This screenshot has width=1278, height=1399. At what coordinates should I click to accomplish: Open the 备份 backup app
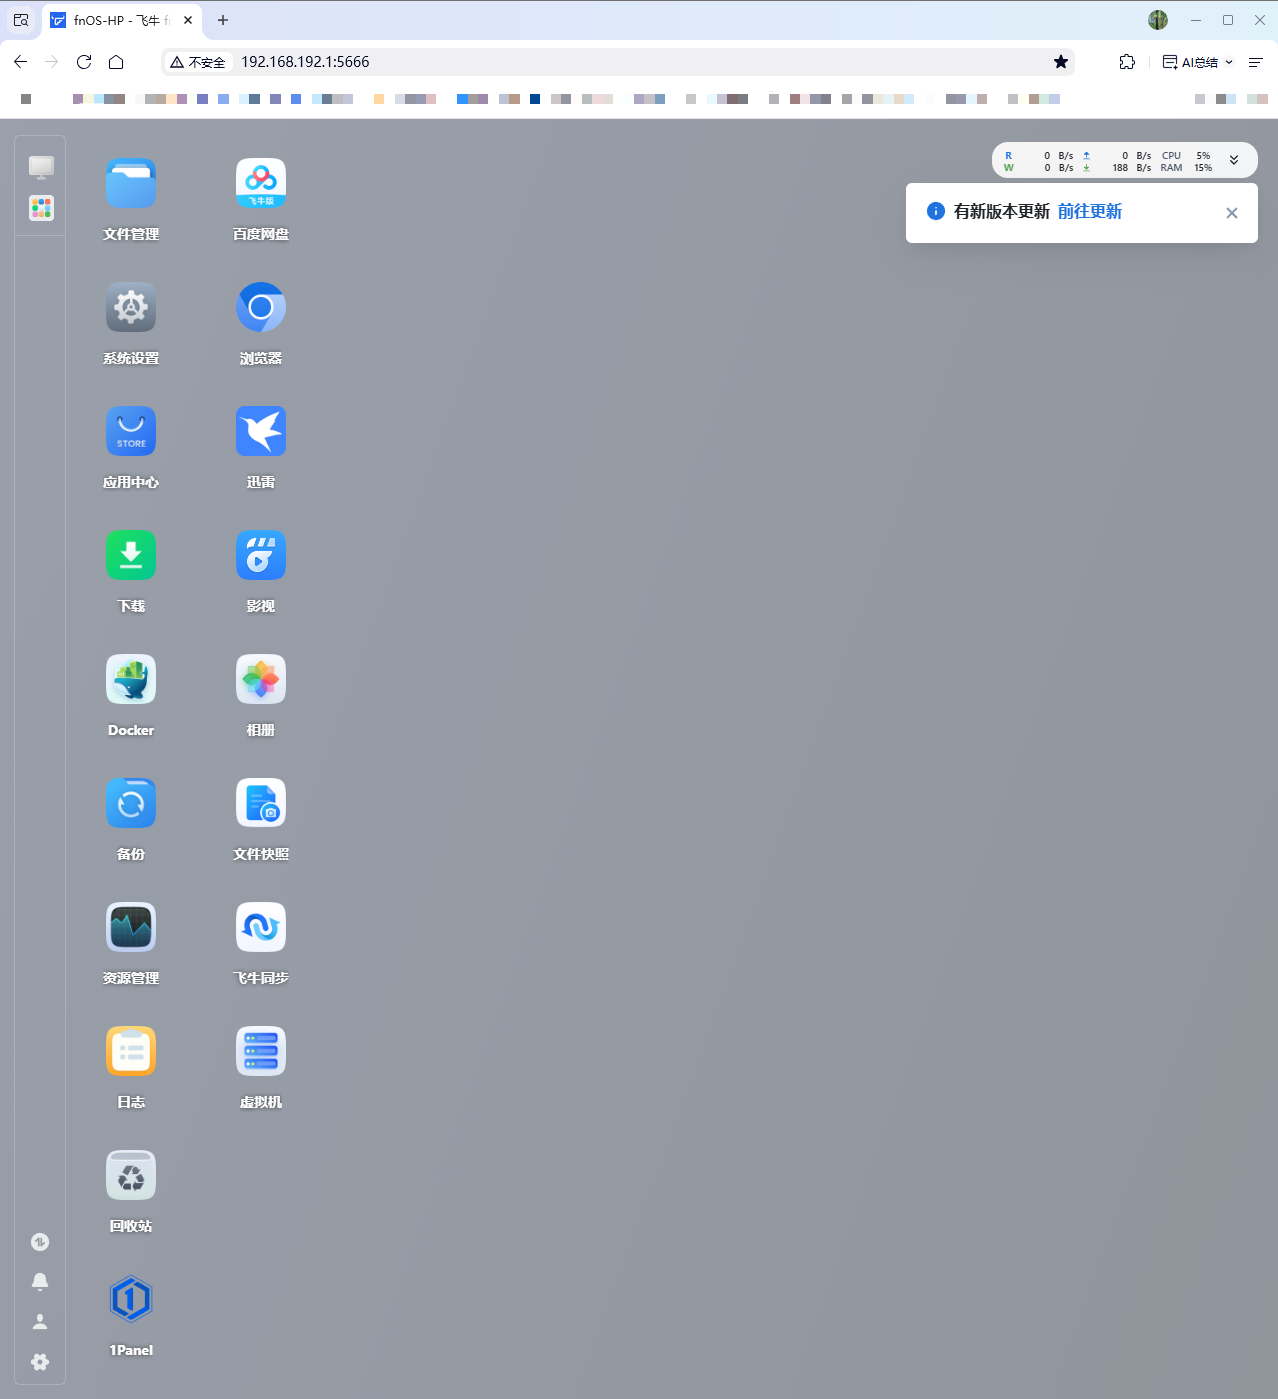(131, 803)
